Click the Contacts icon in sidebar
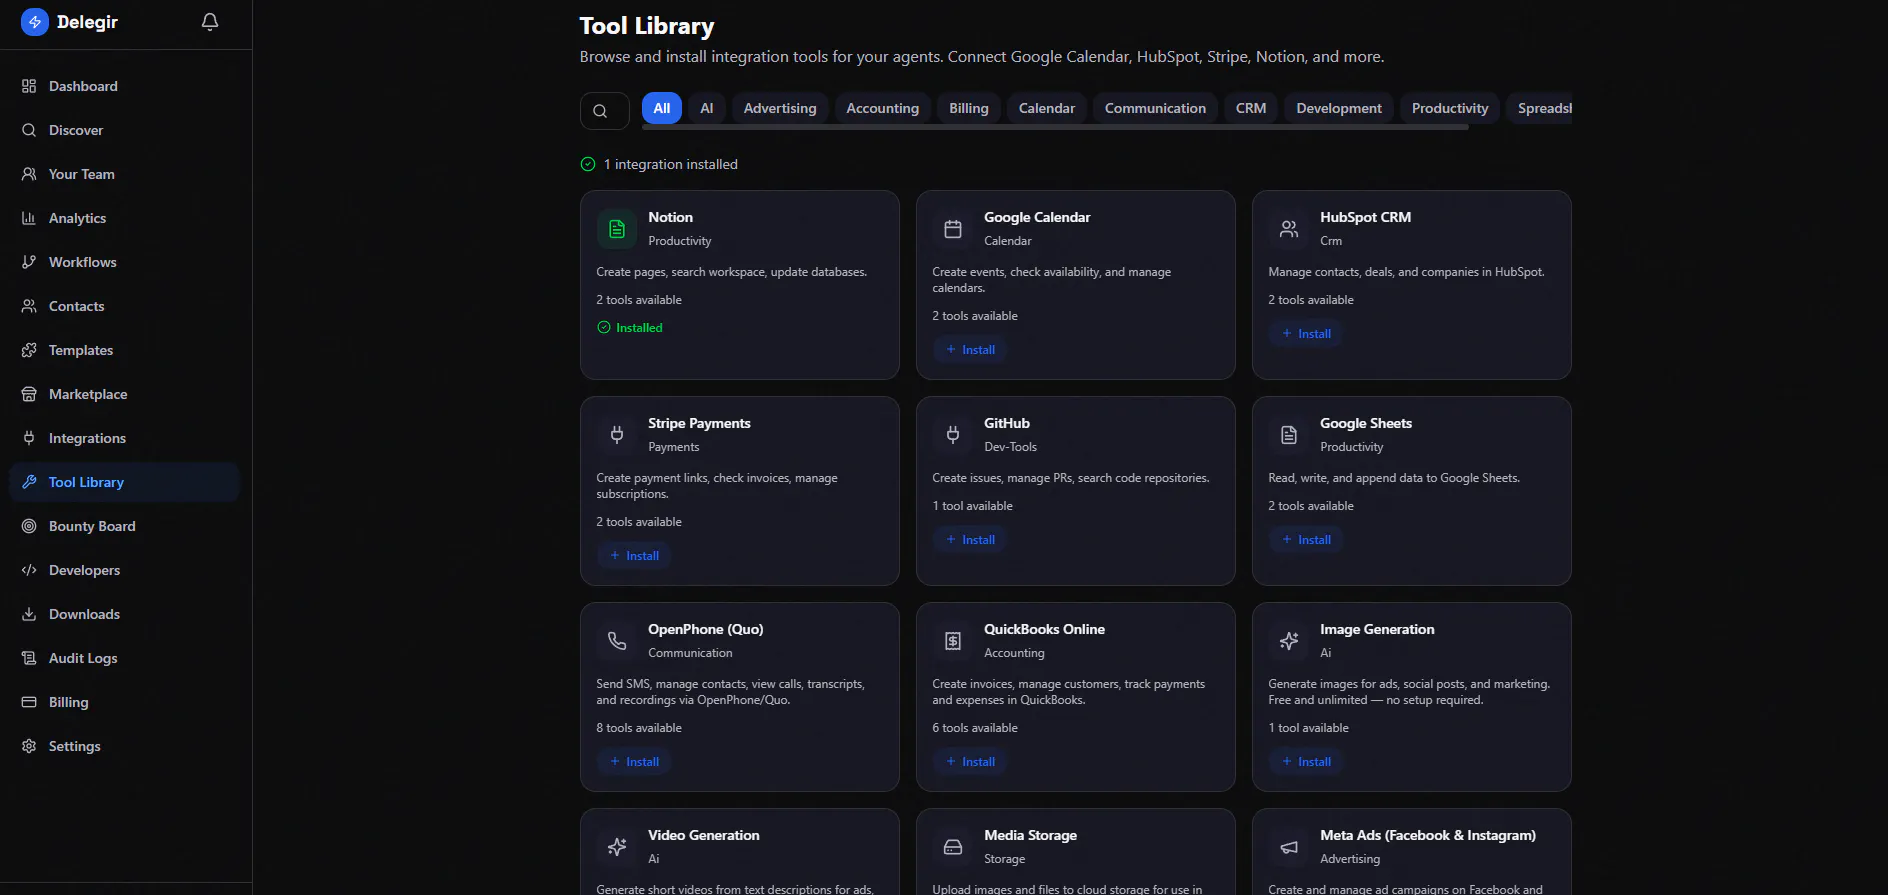This screenshot has height=895, width=1888. click(x=29, y=306)
